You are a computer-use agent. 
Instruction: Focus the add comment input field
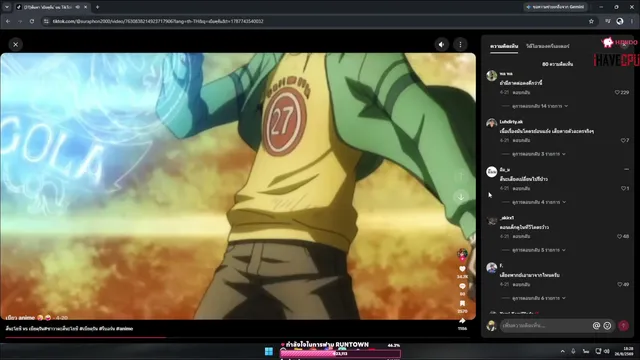[545, 326]
